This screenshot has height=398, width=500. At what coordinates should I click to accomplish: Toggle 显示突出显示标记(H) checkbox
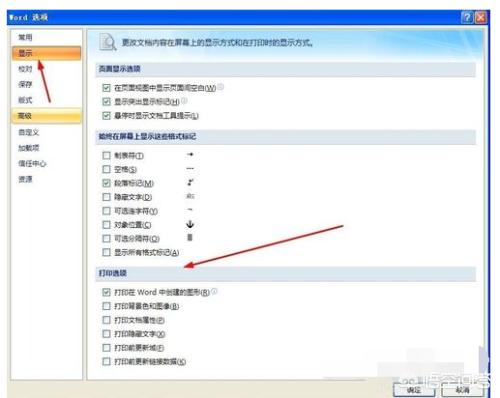tap(106, 101)
